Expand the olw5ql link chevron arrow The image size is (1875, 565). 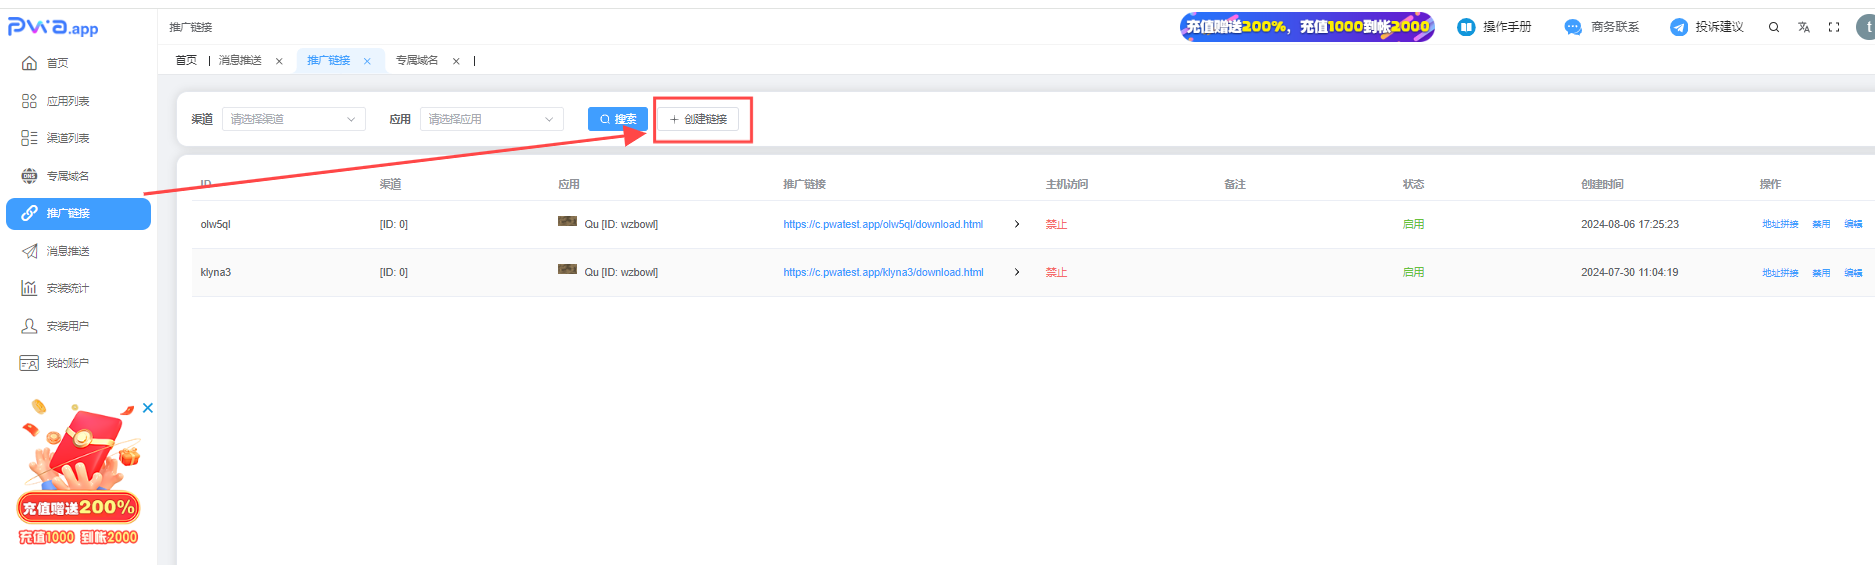click(x=1017, y=224)
